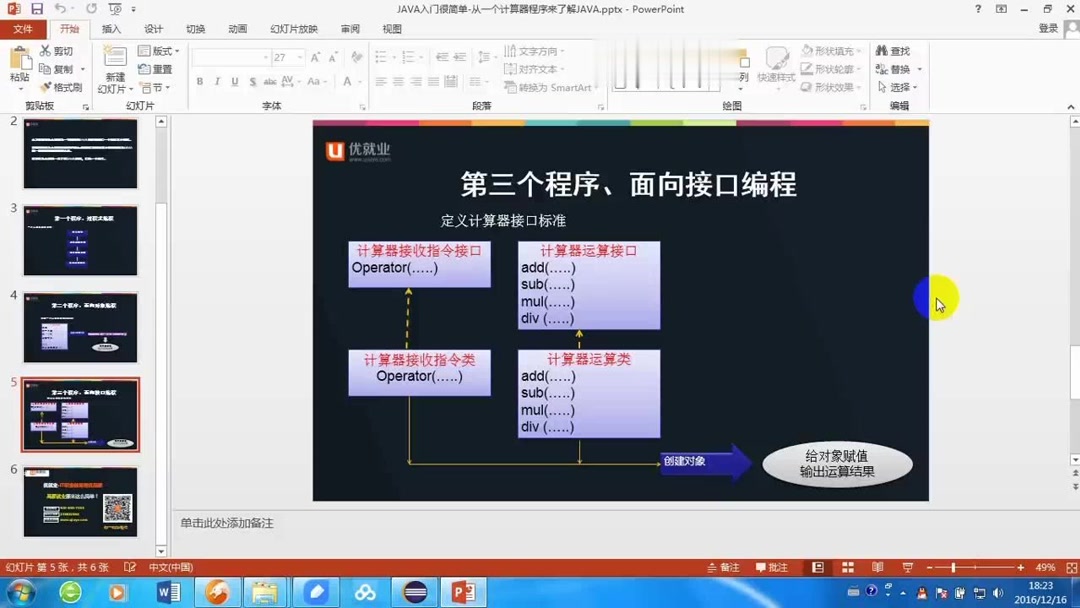
Task: Open the 查找 find function
Action: coord(896,50)
